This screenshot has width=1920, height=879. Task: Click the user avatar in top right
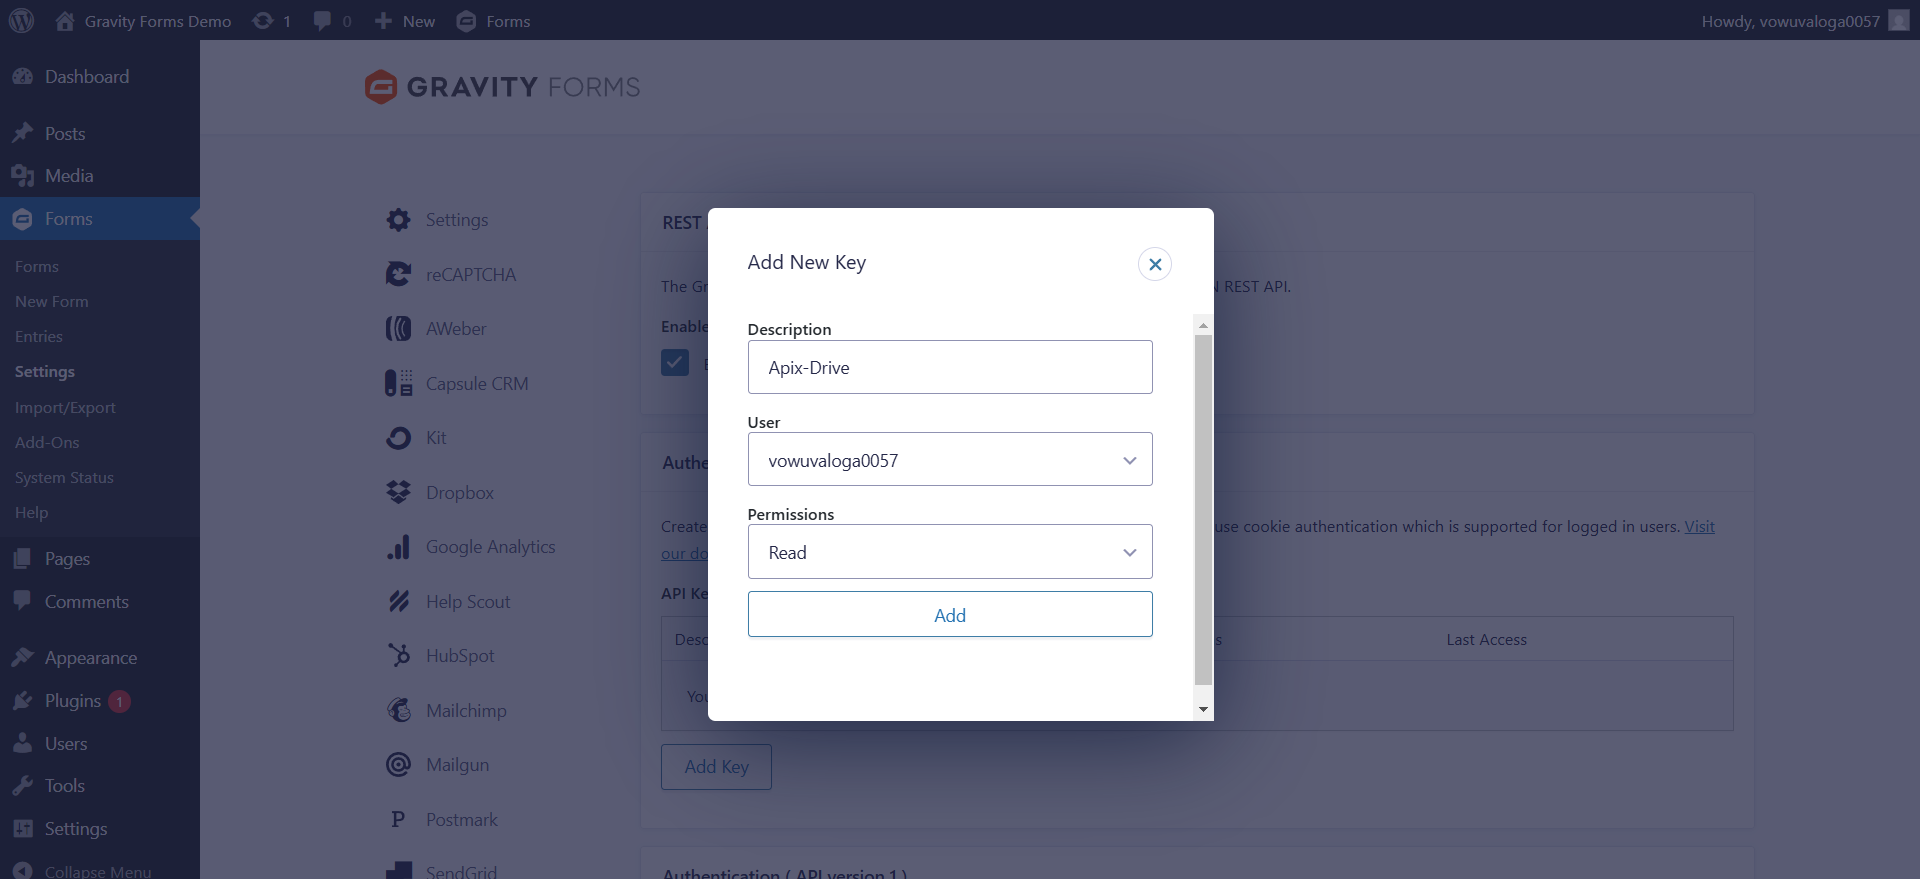click(1899, 21)
